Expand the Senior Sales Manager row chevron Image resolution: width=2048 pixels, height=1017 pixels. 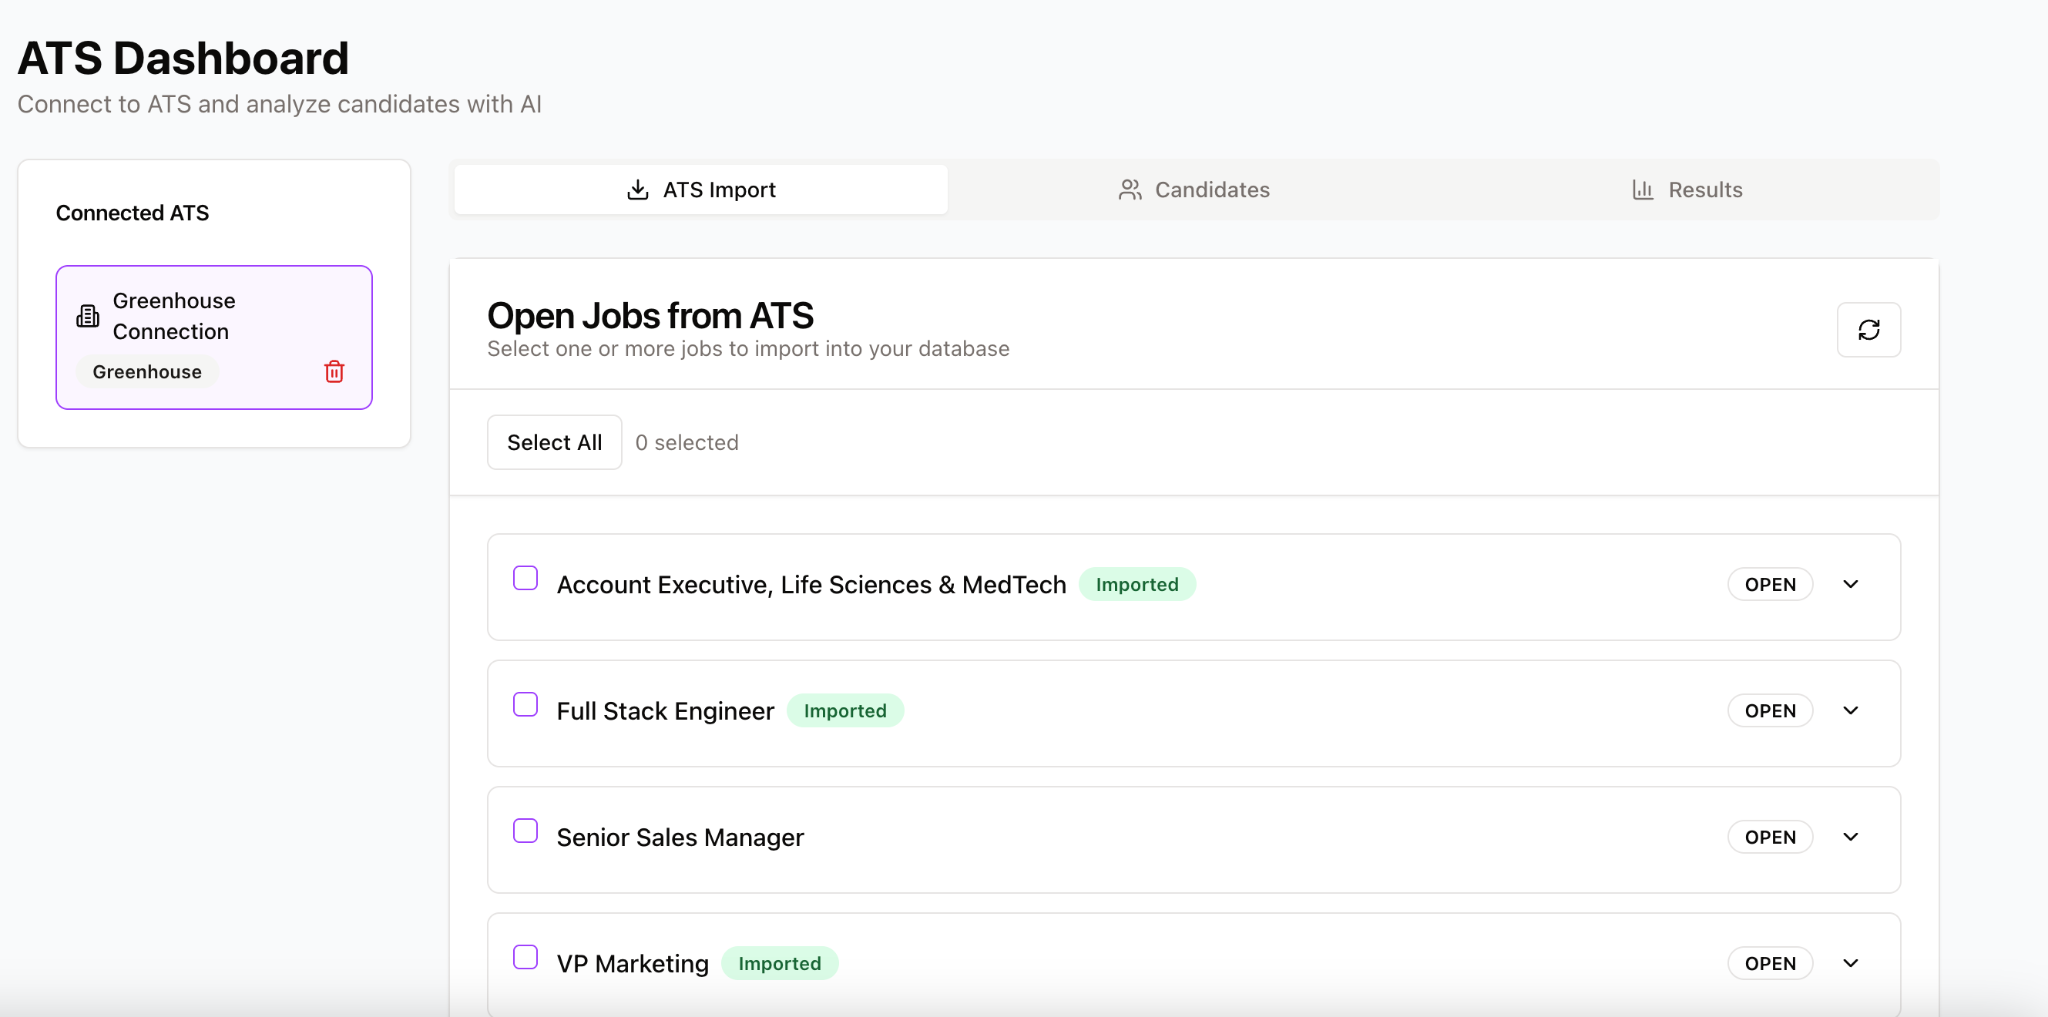tap(1851, 837)
